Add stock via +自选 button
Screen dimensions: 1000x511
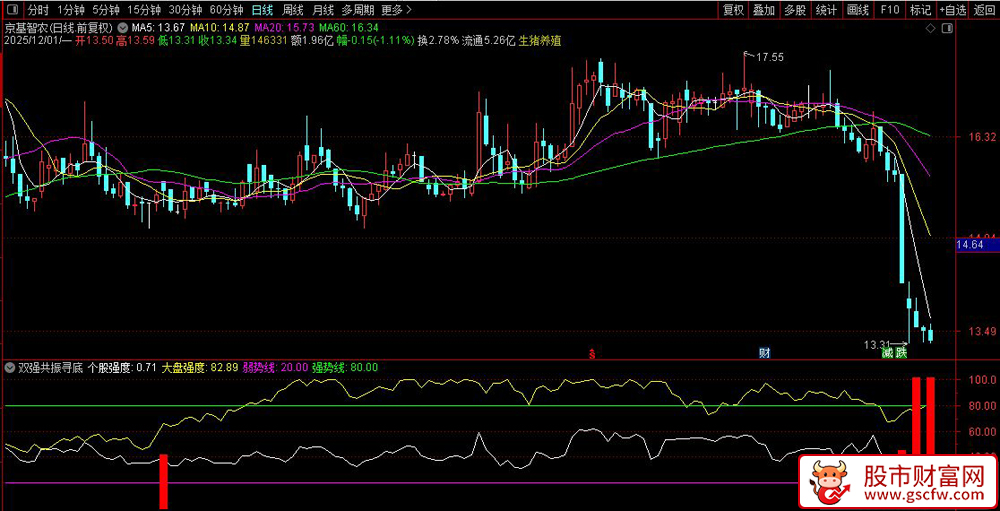coord(953,10)
